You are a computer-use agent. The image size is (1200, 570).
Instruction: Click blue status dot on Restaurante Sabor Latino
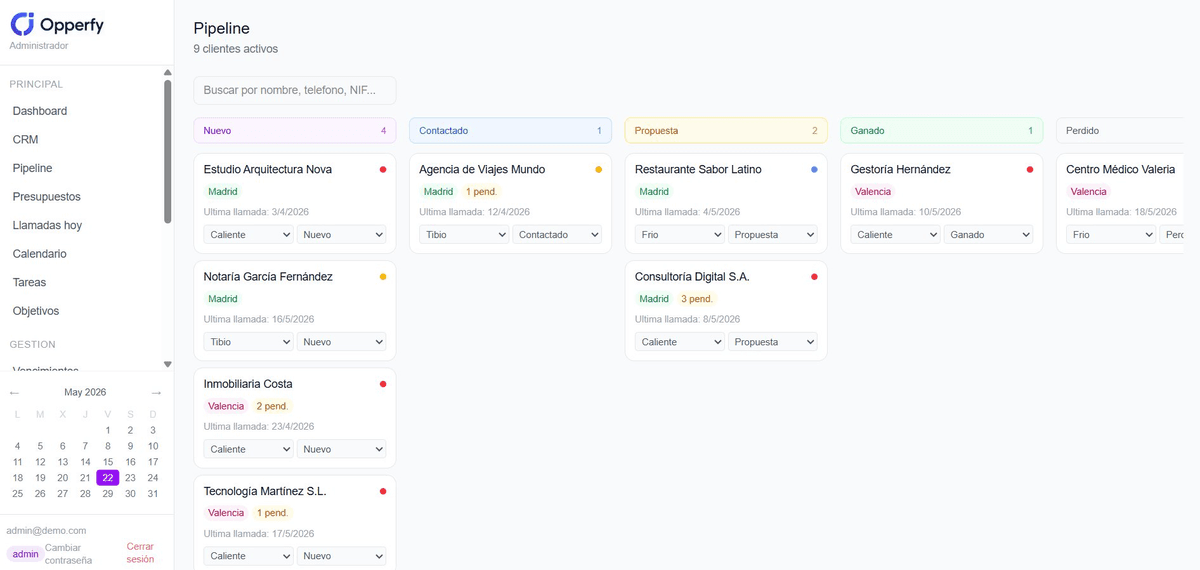[x=815, y=170]
